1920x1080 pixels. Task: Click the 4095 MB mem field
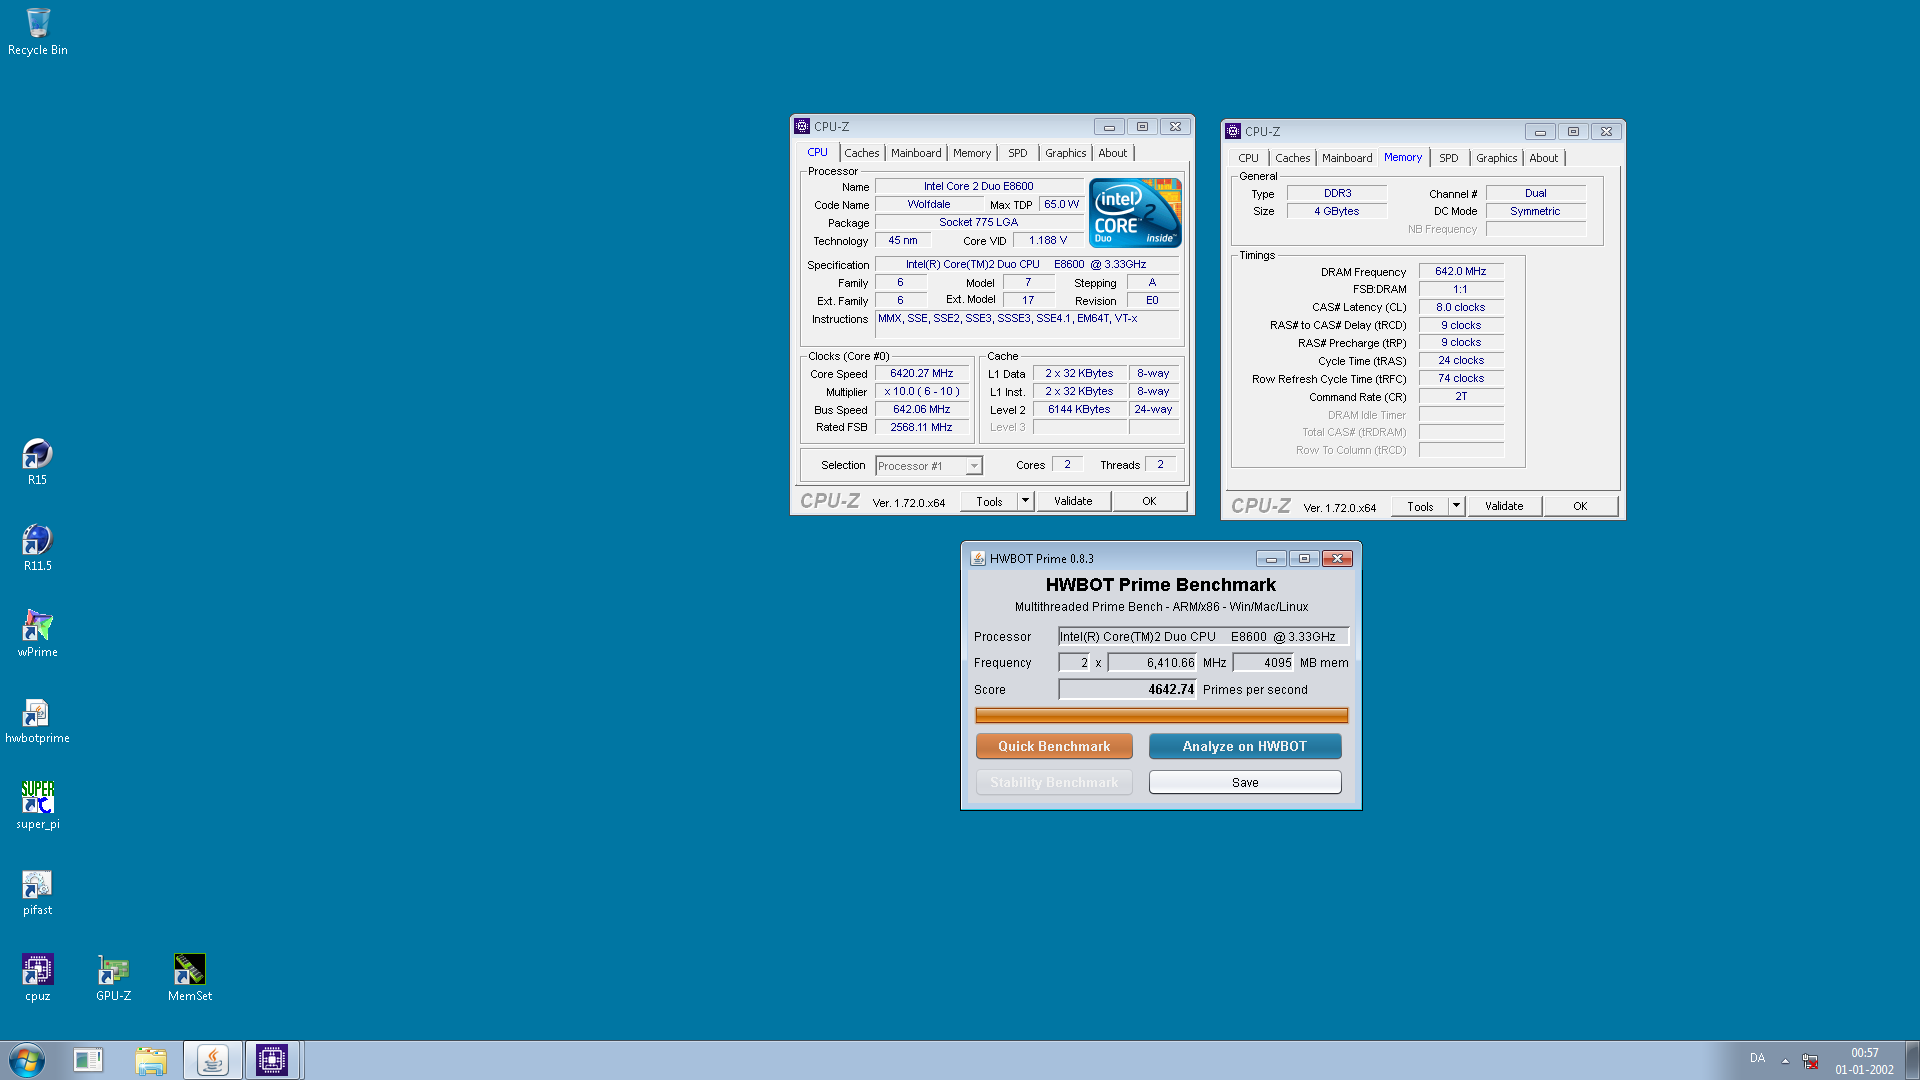1264,662
